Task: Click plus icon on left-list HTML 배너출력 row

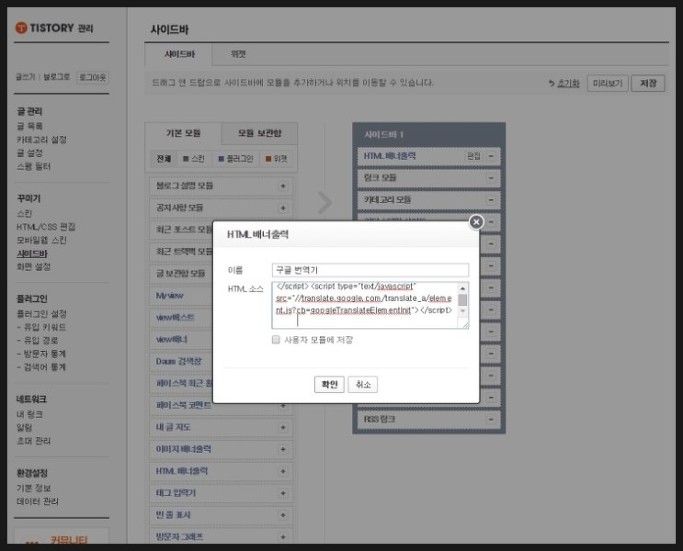Action: coord(283,471)
